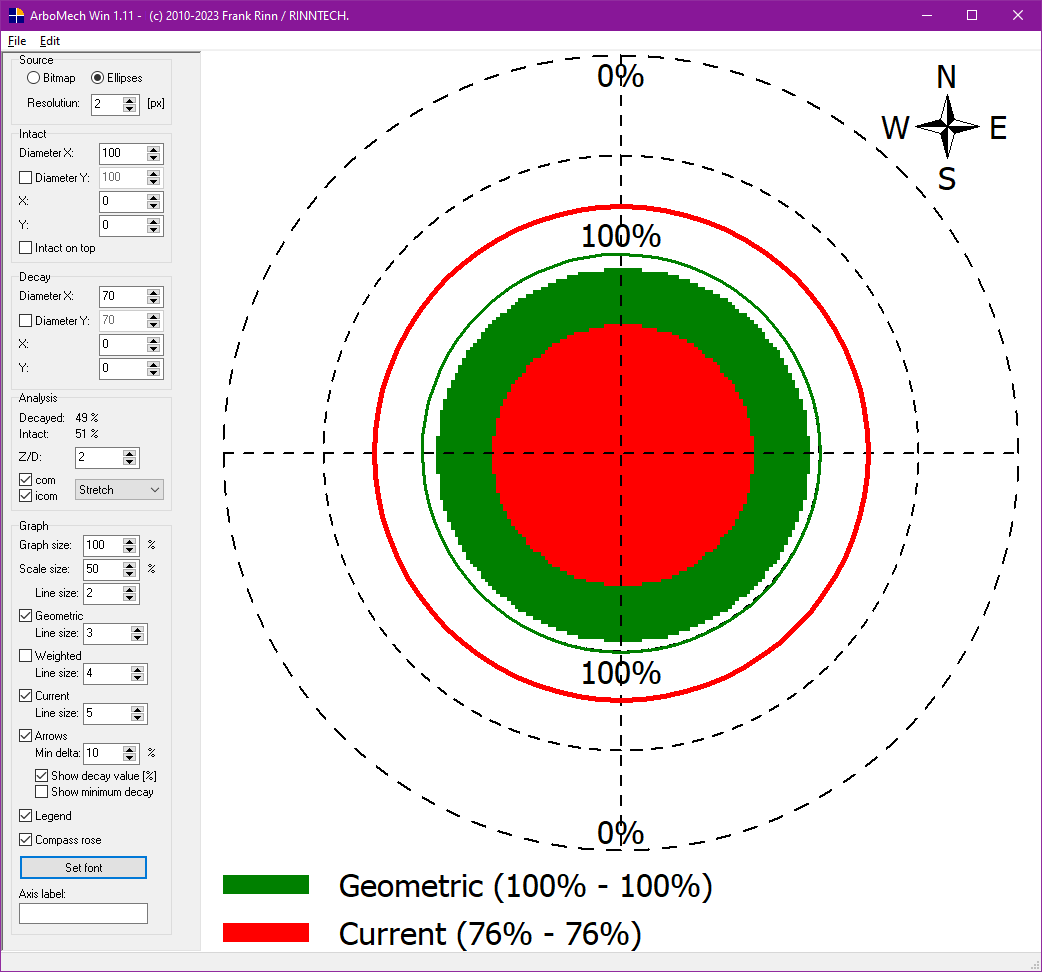This screenshot has height=972, width=1042.
Task: Open the File menu
Action: tap(17, 41)
